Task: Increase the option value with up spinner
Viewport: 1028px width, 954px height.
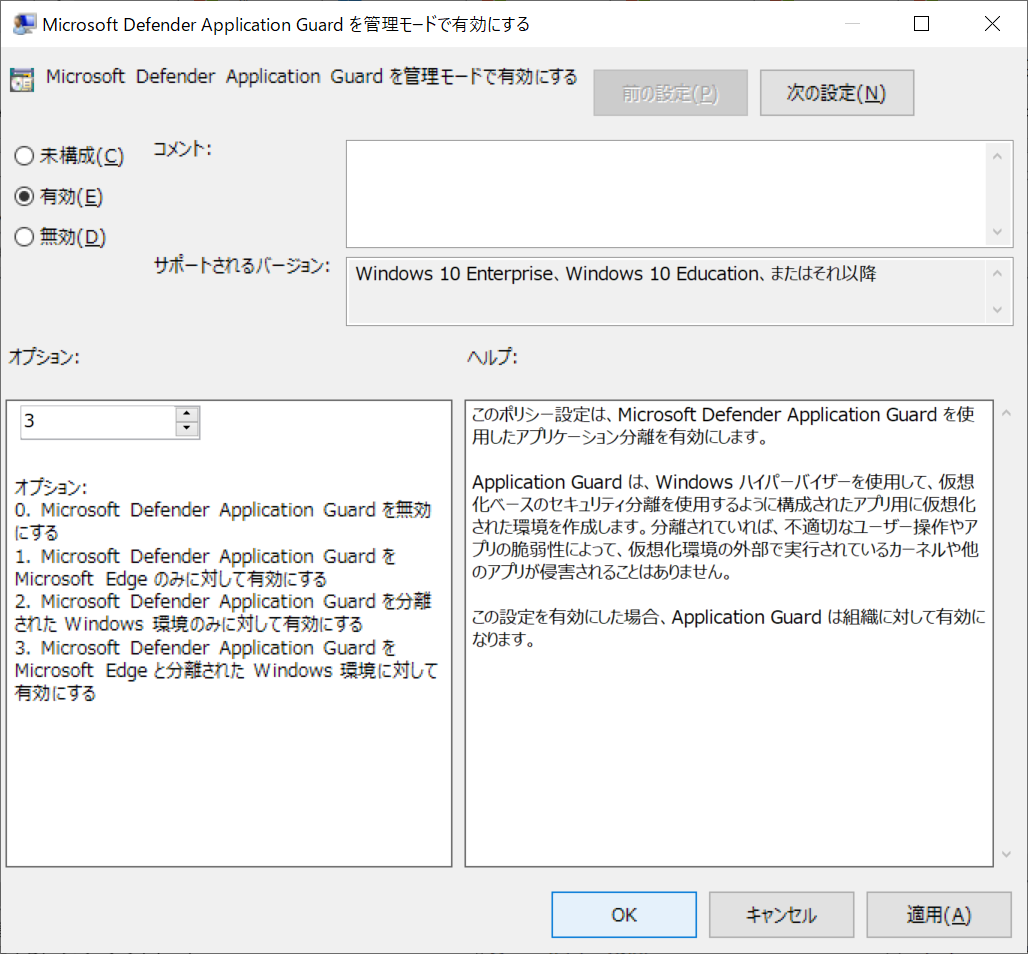Action: pos(187,414)
